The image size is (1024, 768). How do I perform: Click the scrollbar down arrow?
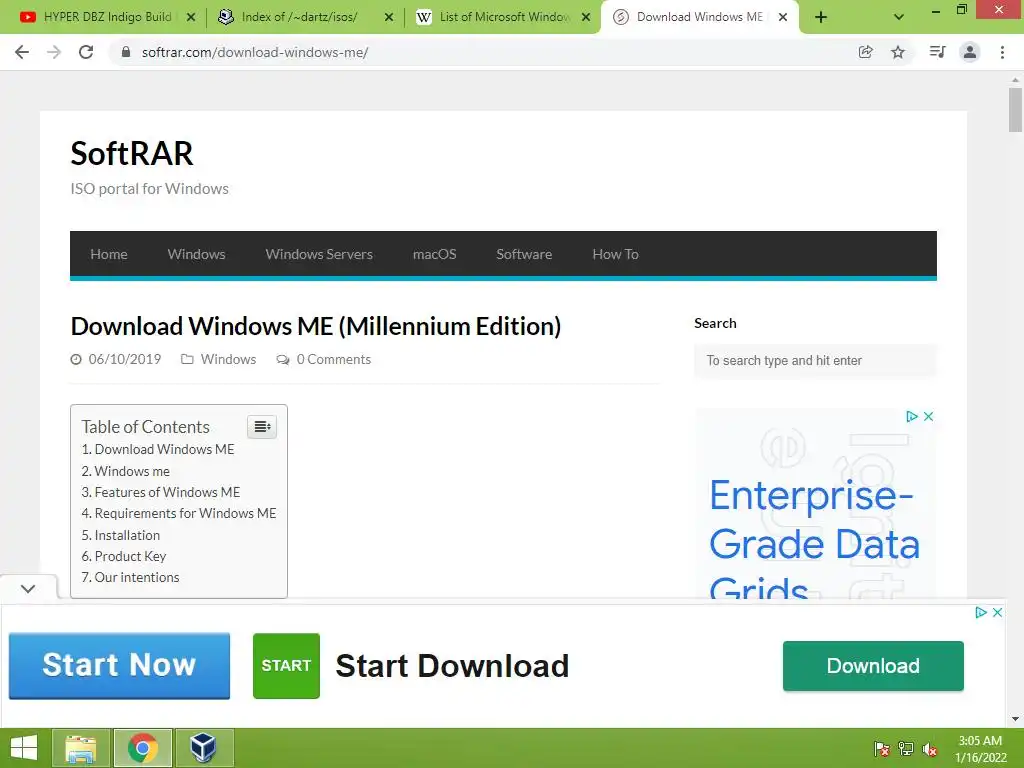(1015, 719)
